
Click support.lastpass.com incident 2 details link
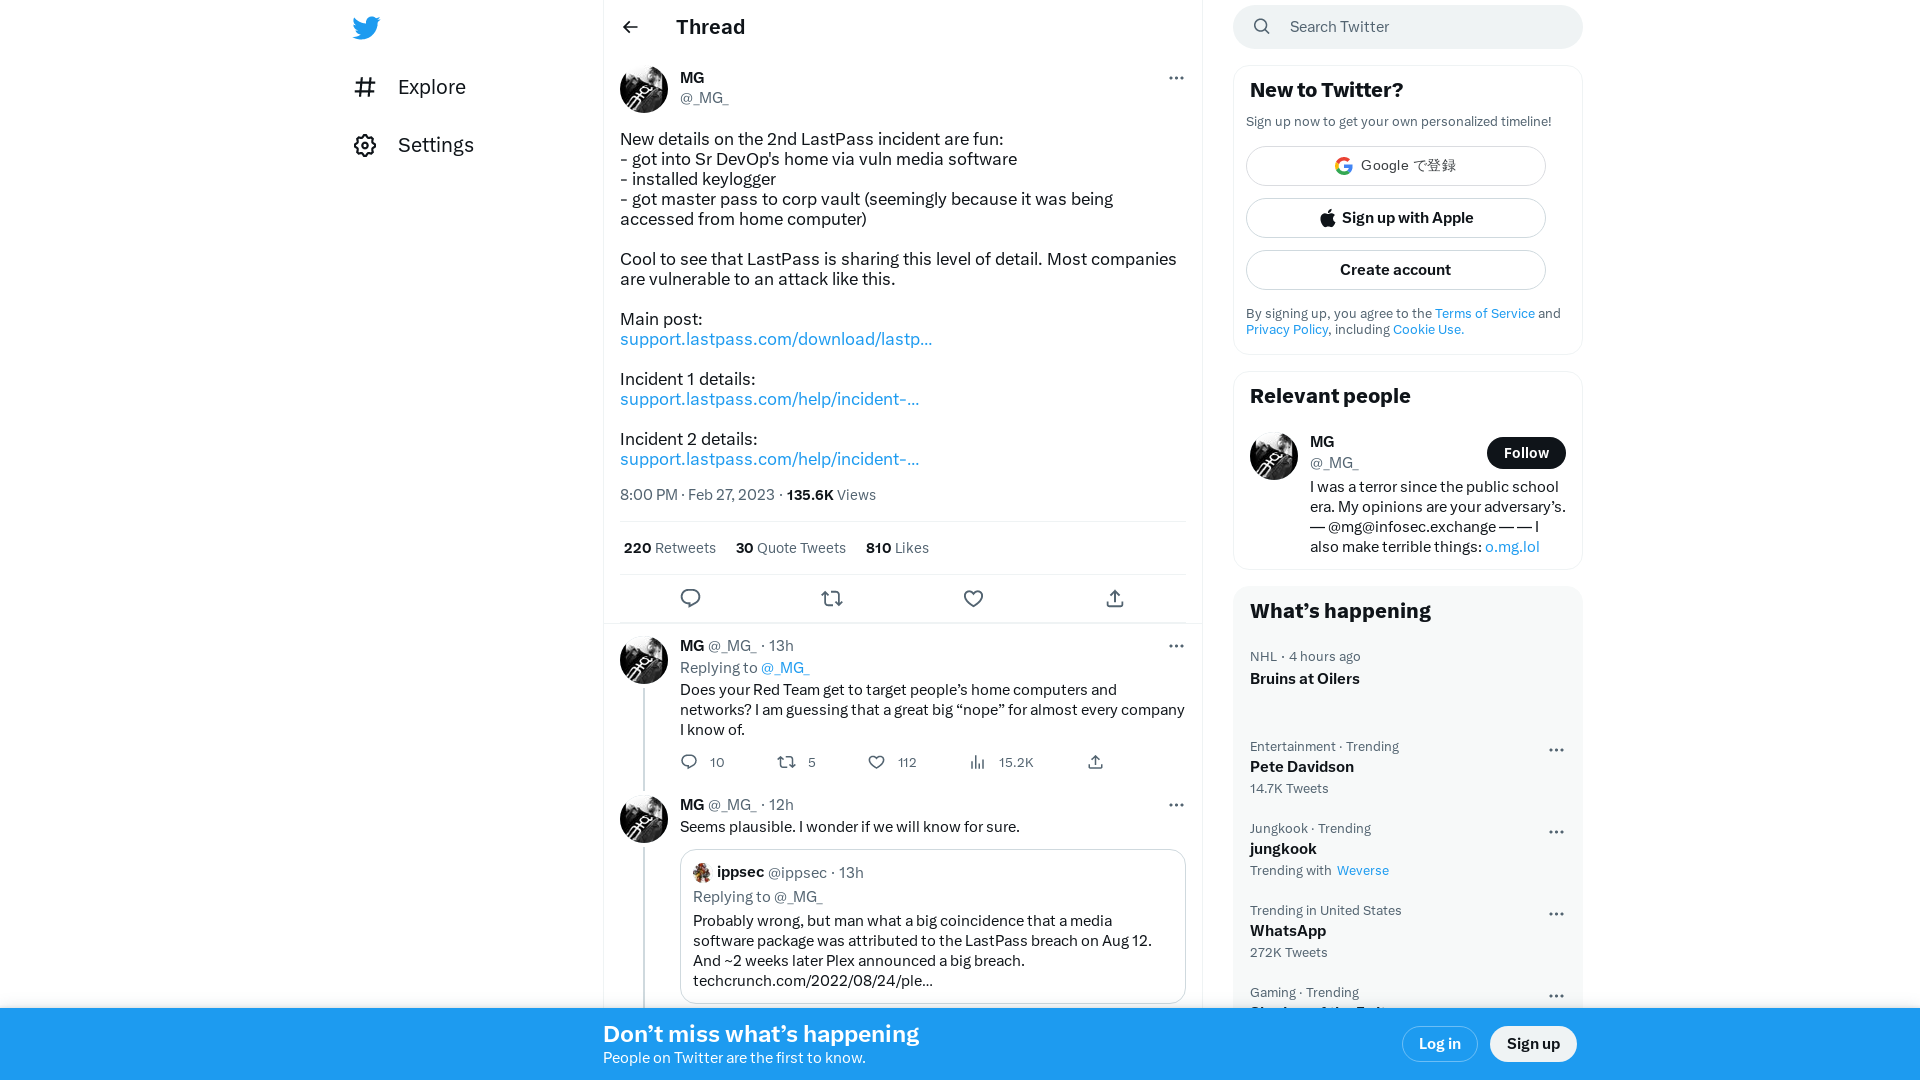(769, 459)
